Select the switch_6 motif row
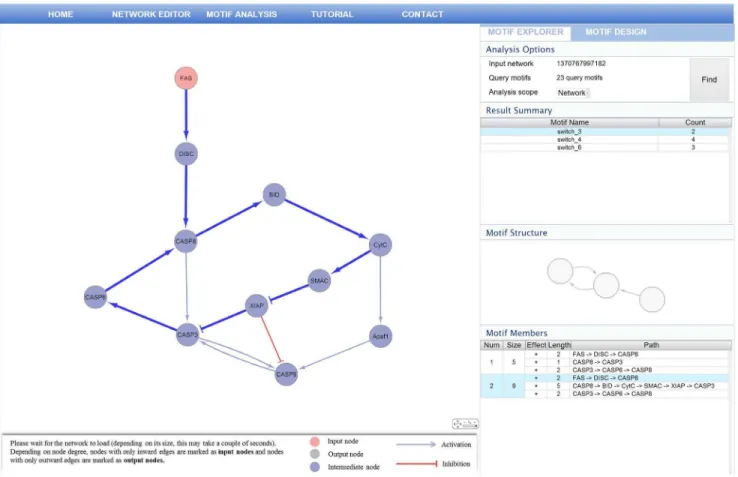 (604, 147)
